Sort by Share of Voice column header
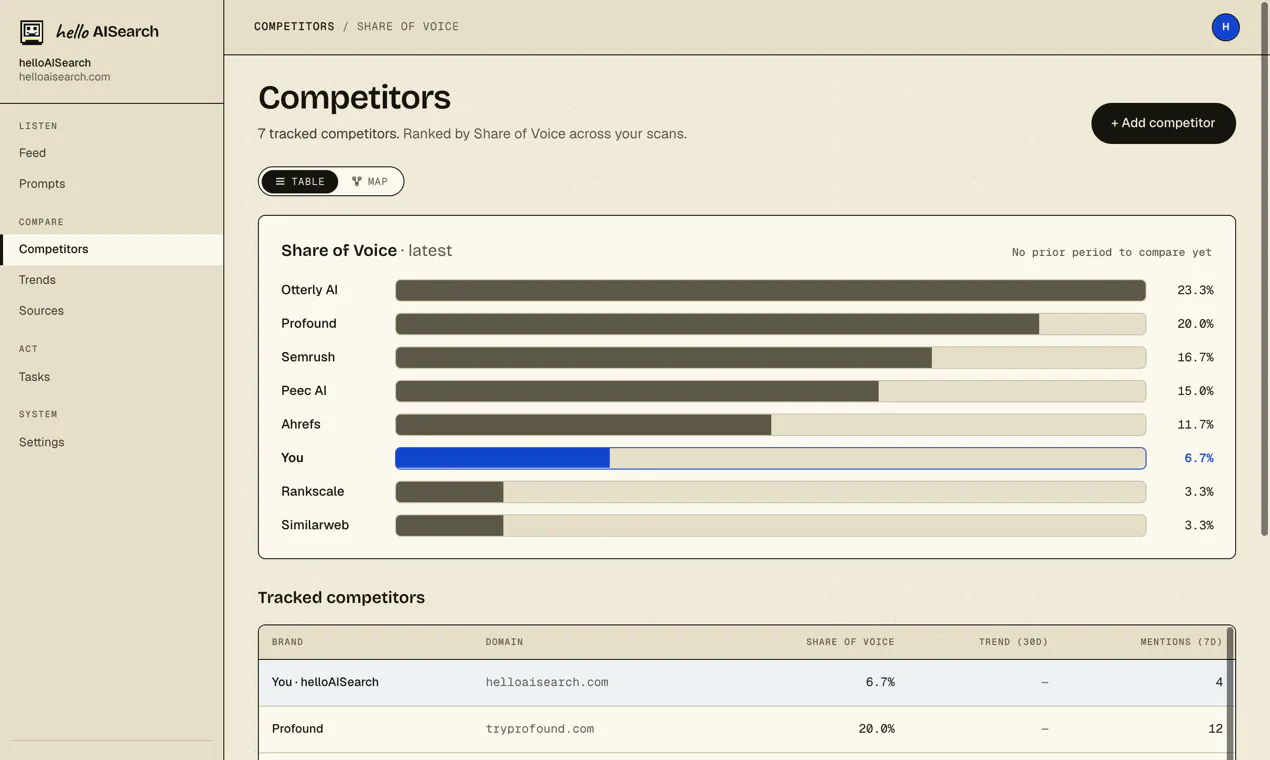Image resolution: width=1270 pixels, height=760 pixels. coord(850,642)
